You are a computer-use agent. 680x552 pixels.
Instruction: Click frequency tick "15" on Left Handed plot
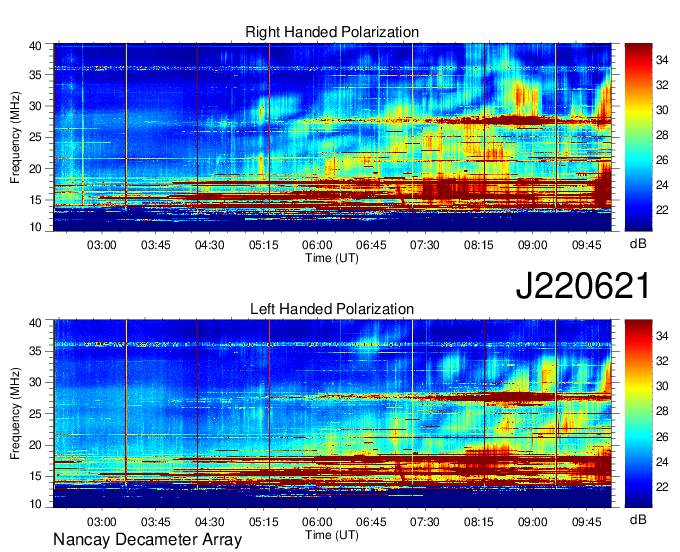(36, 477)
